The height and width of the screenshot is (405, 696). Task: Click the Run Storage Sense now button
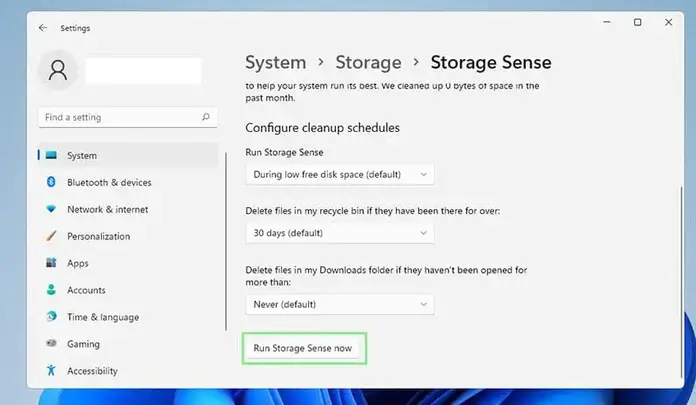303,348
